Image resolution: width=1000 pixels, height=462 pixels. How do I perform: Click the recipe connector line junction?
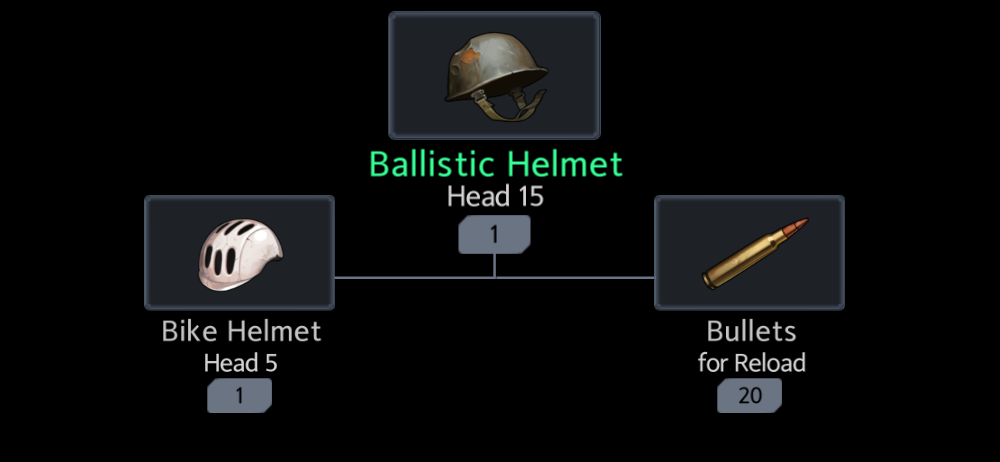(494, 278)
